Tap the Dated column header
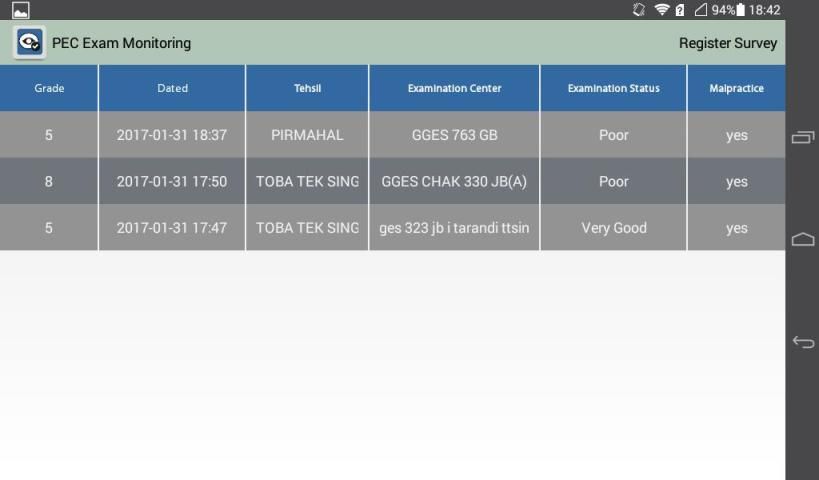Viewport: 819px width, 480px height. [x=172, y=88]
